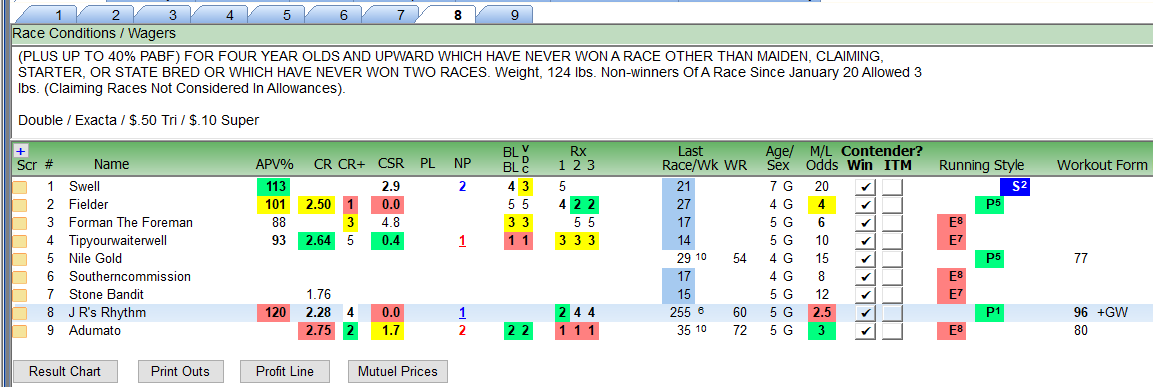Go to race tab 5
The image size is (1153, 387).
(286, 15)
